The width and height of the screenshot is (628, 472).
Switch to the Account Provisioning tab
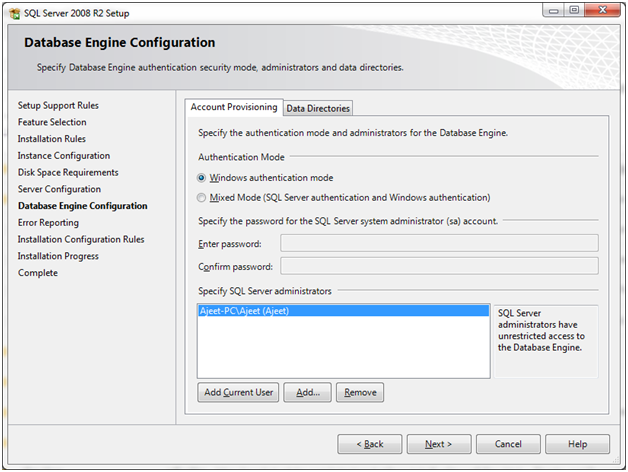(234, 107)
